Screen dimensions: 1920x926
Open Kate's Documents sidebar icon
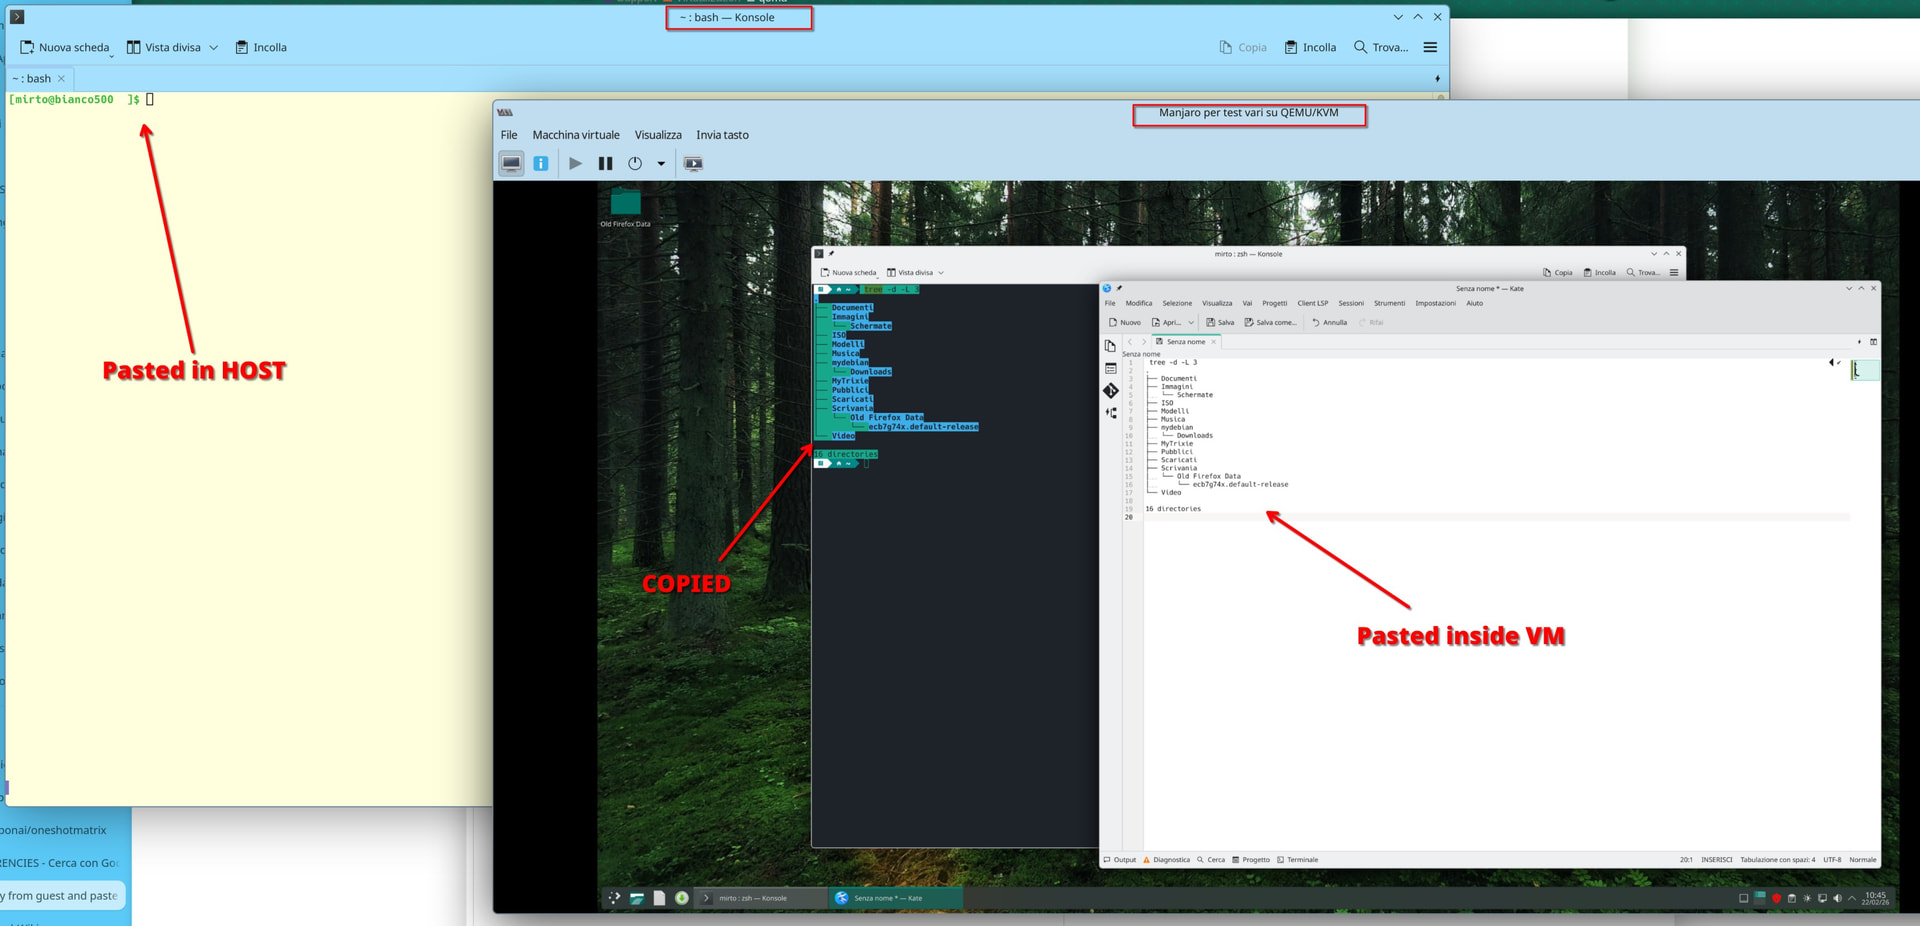tap(1110, 346)
